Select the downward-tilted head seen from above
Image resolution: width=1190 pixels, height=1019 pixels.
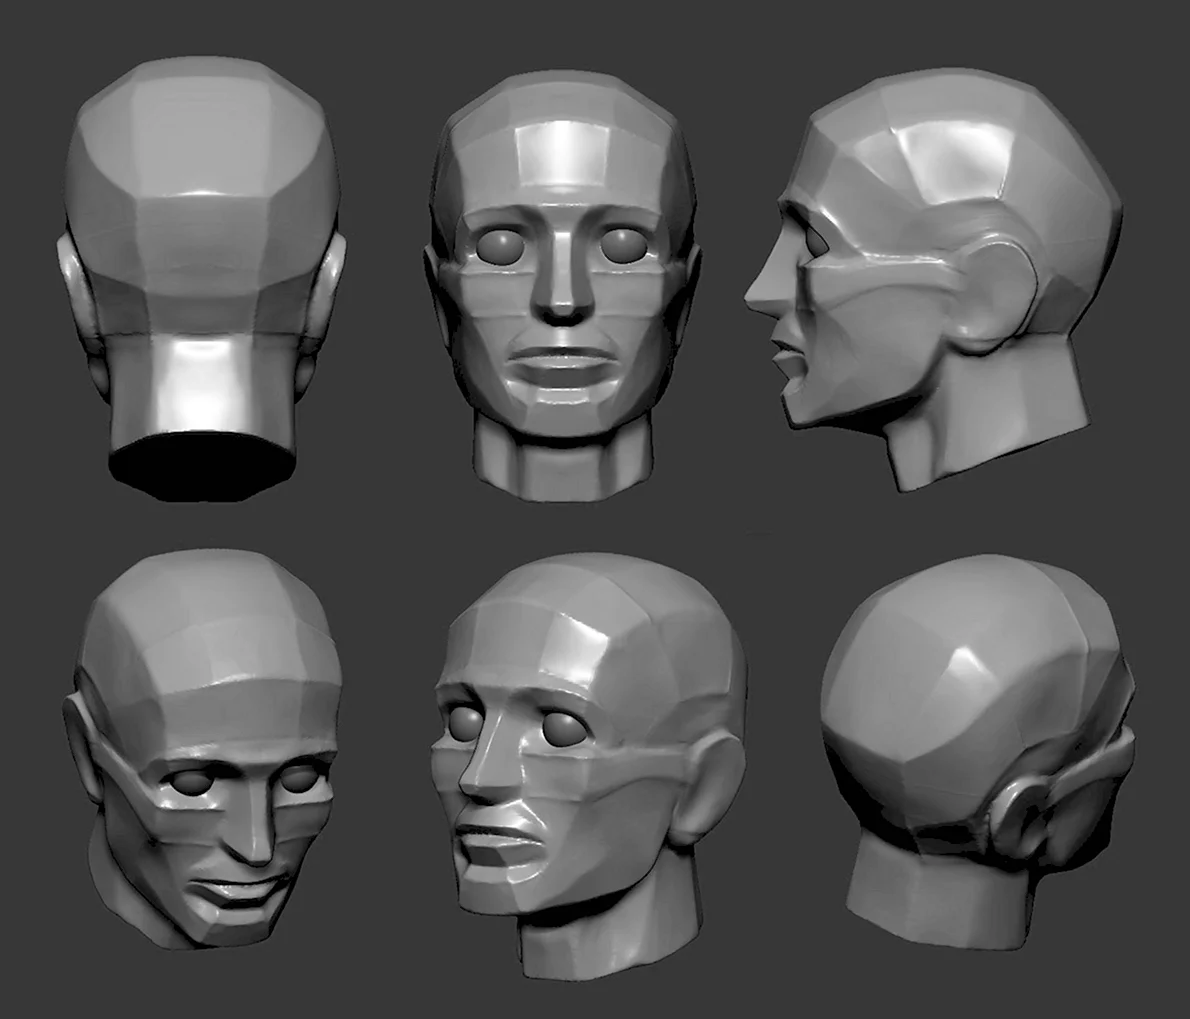[x=203, y=750]
